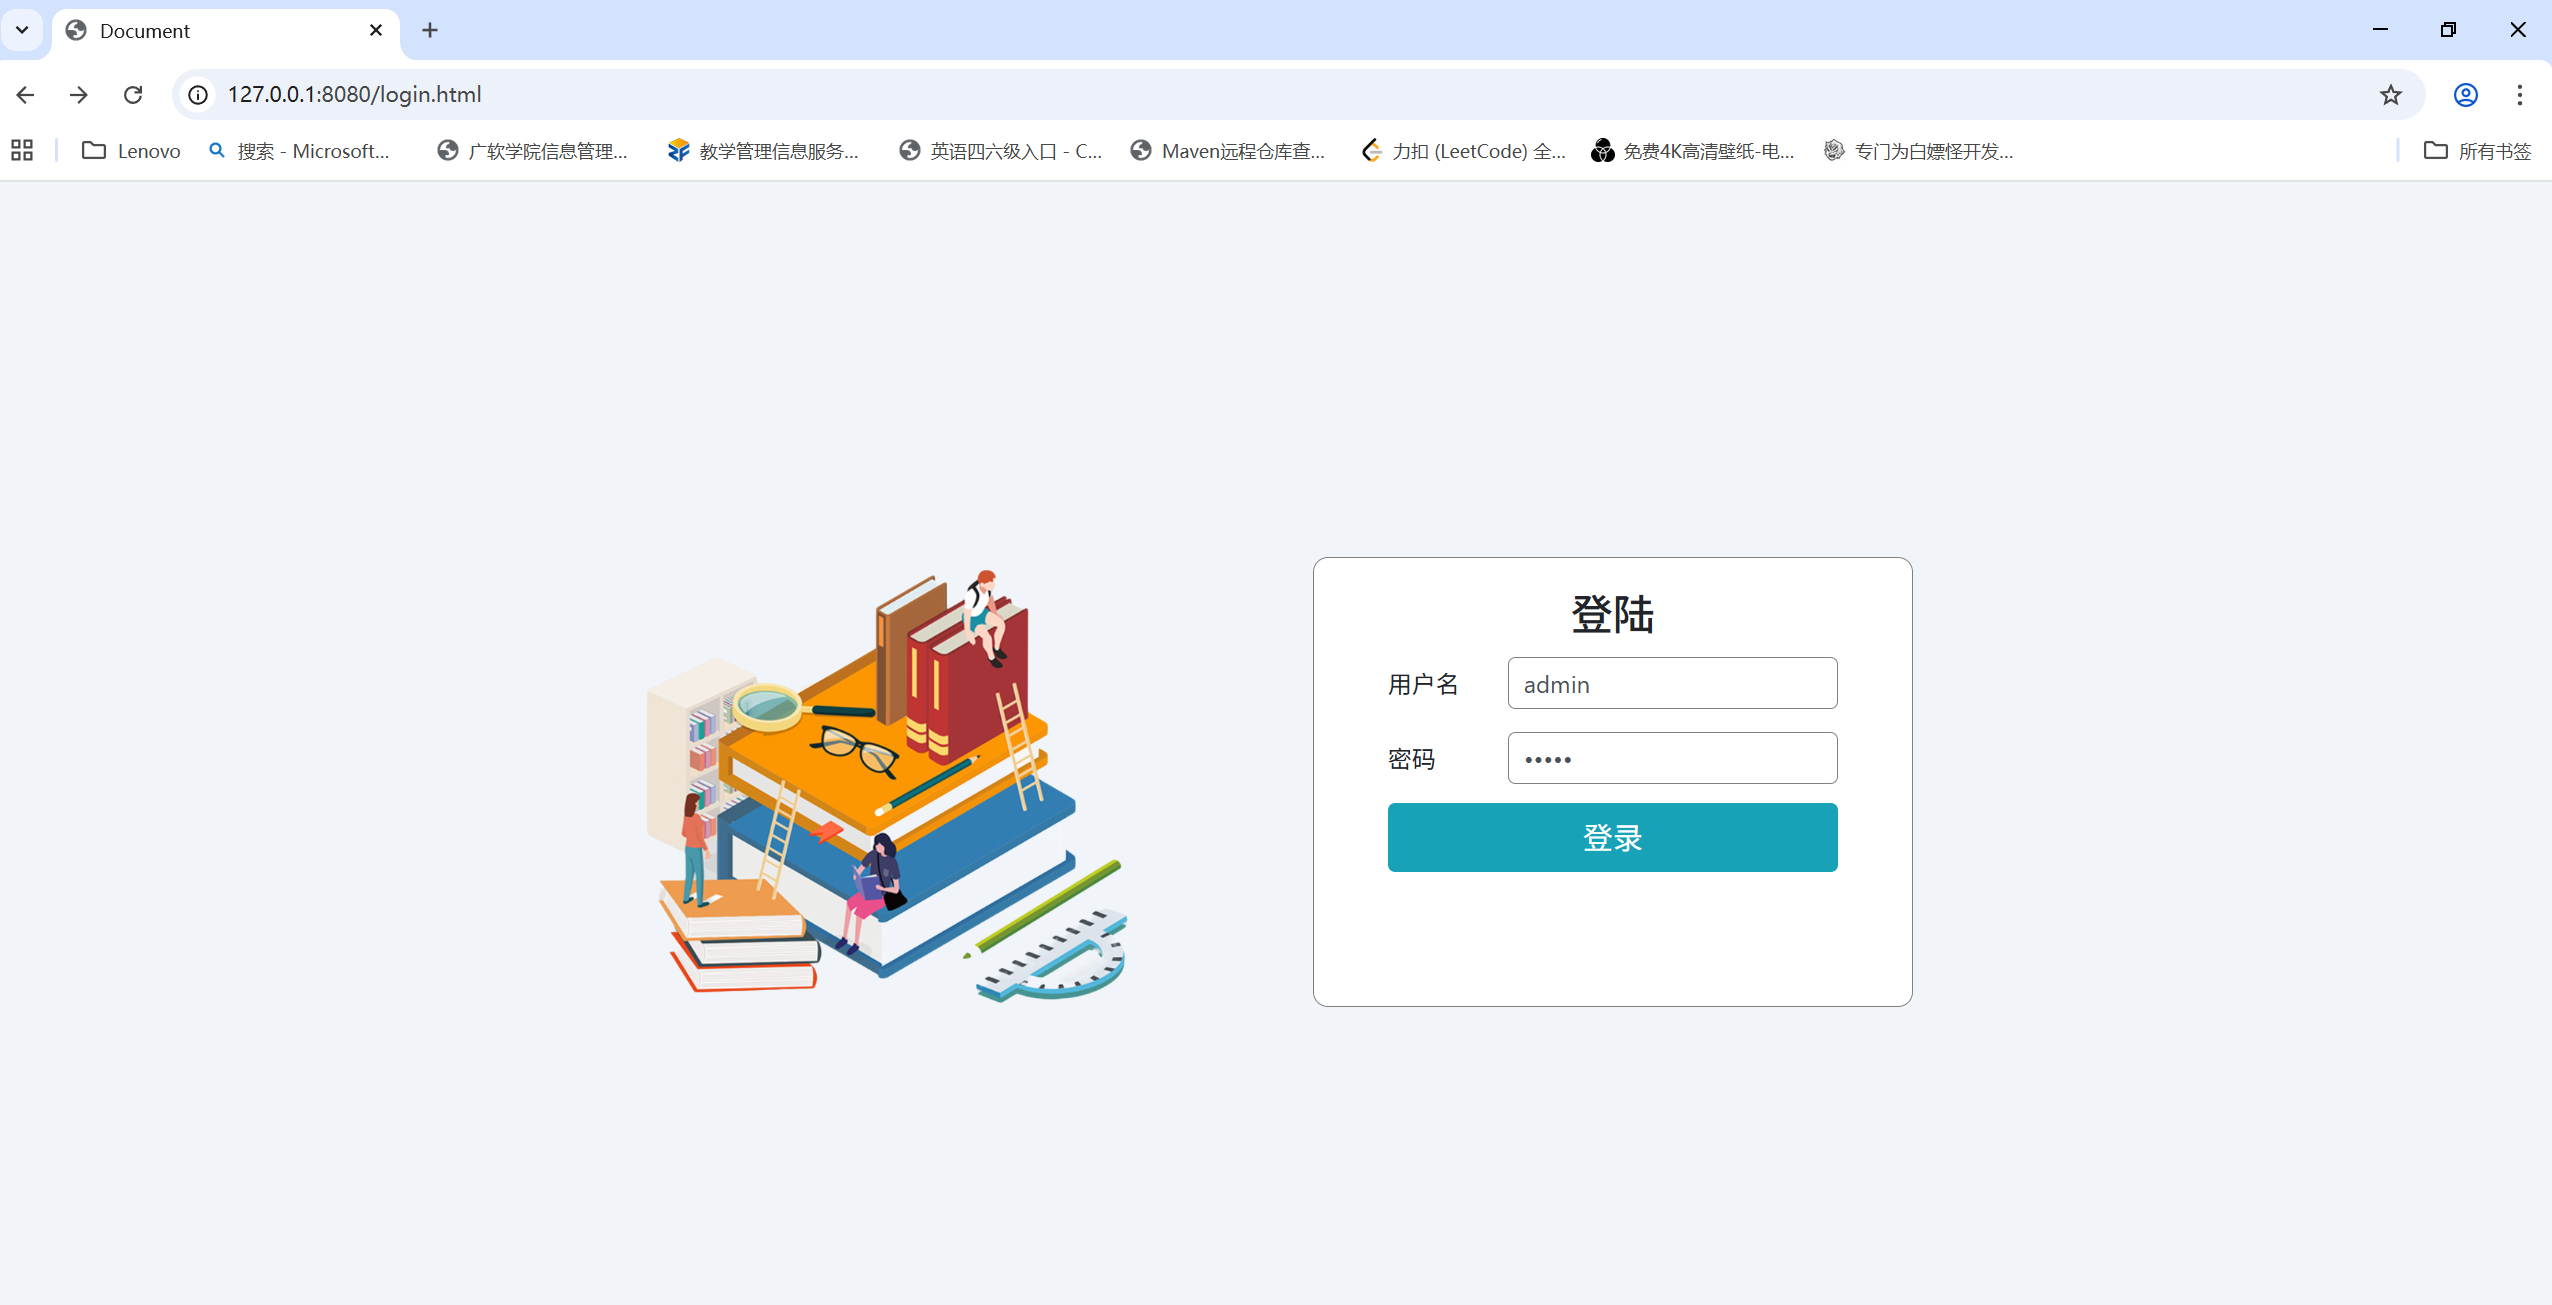
Task: Close the Document tab
Action: (x=376, y=30)
